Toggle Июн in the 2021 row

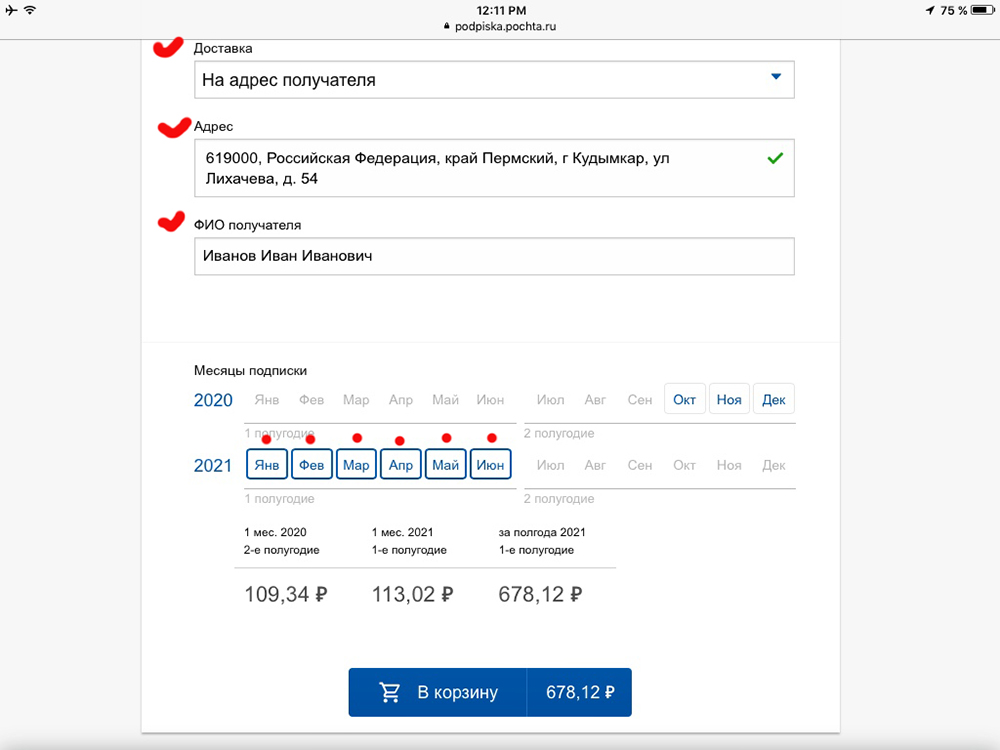point(490,464)
